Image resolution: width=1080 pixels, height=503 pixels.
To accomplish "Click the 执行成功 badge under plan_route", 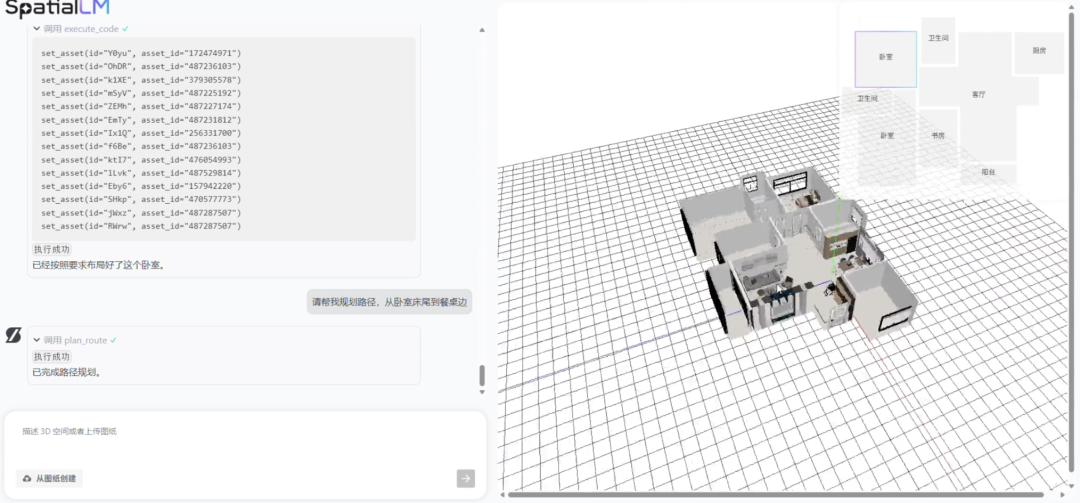I will click(52, 357).
